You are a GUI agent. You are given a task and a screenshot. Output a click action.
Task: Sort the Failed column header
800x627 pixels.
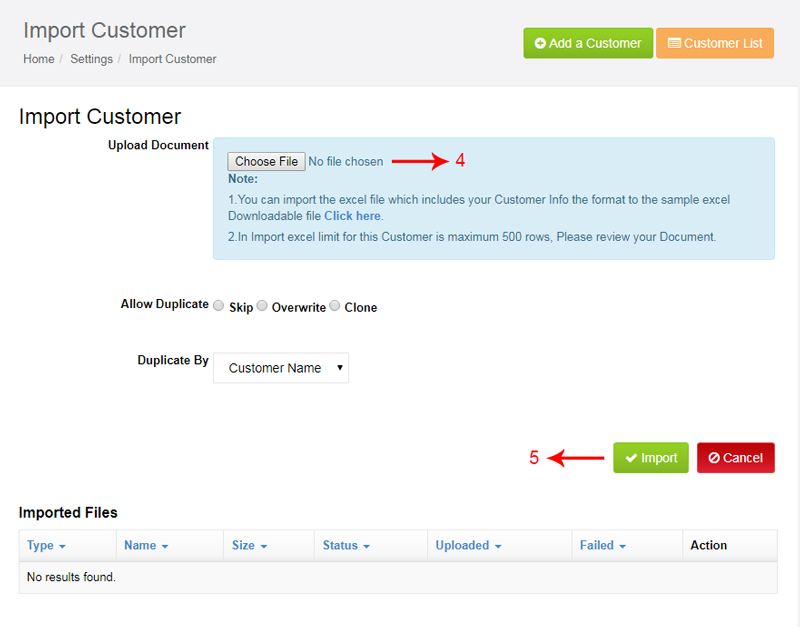coord(603,545)
